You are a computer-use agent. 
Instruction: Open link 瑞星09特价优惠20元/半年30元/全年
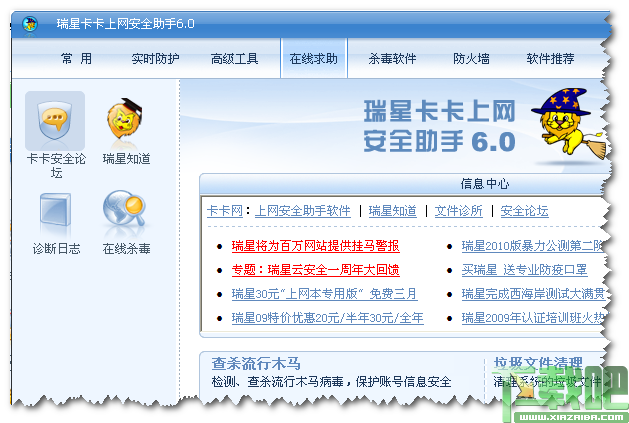coord(327,318)
